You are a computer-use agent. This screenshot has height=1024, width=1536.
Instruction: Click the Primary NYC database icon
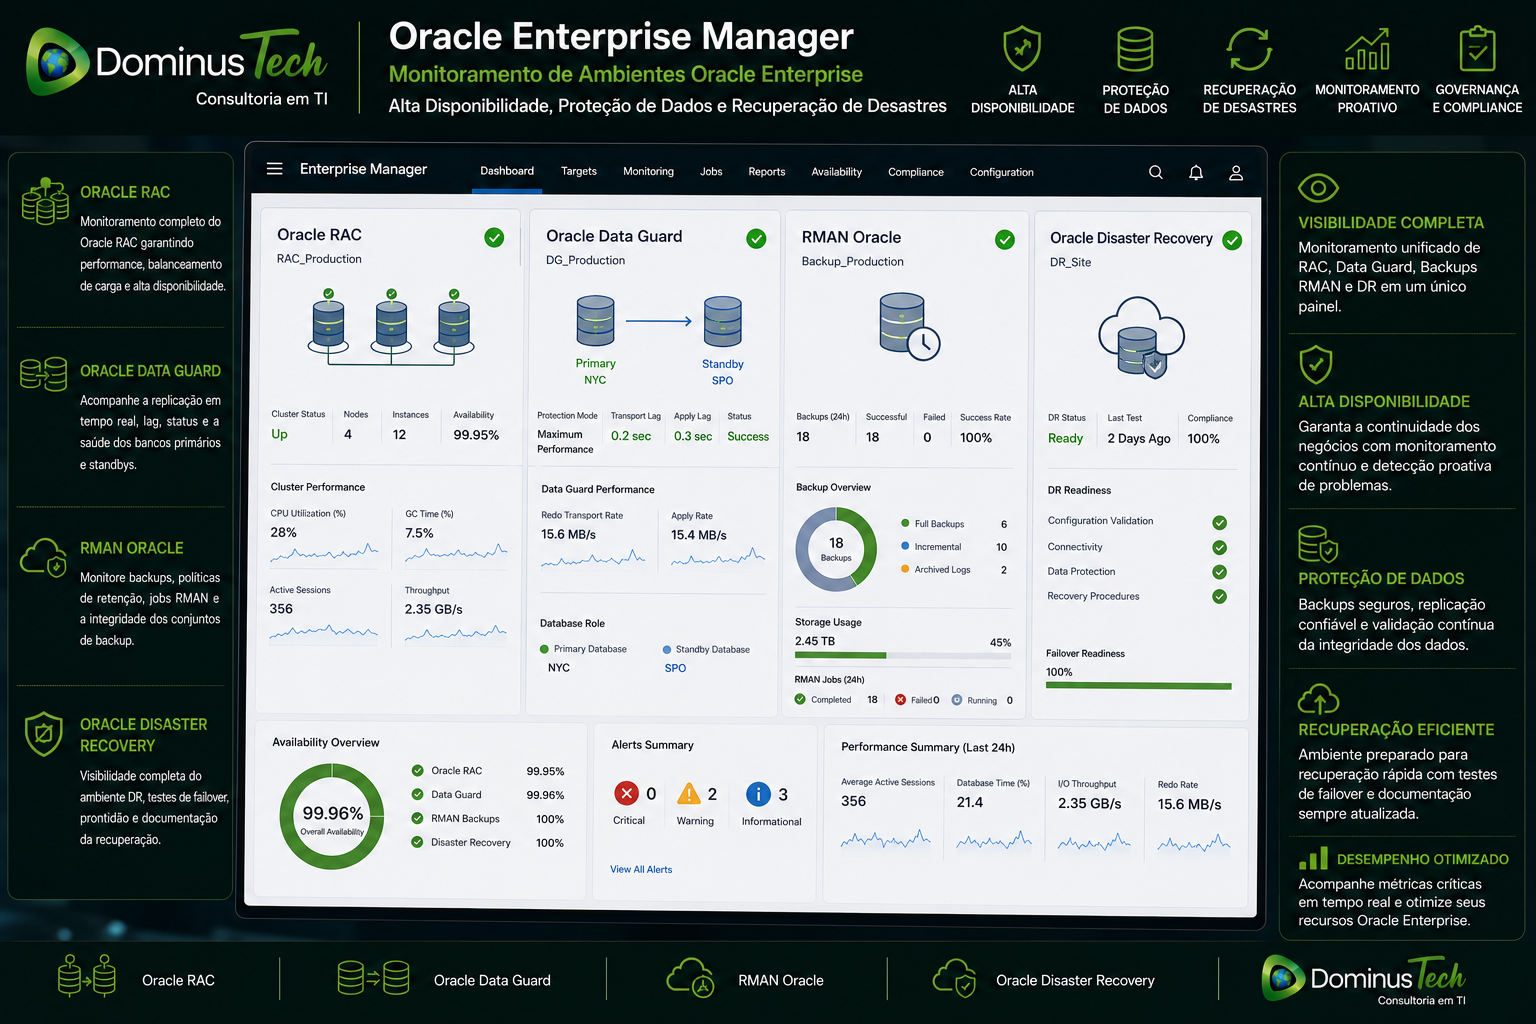point(595,321)
